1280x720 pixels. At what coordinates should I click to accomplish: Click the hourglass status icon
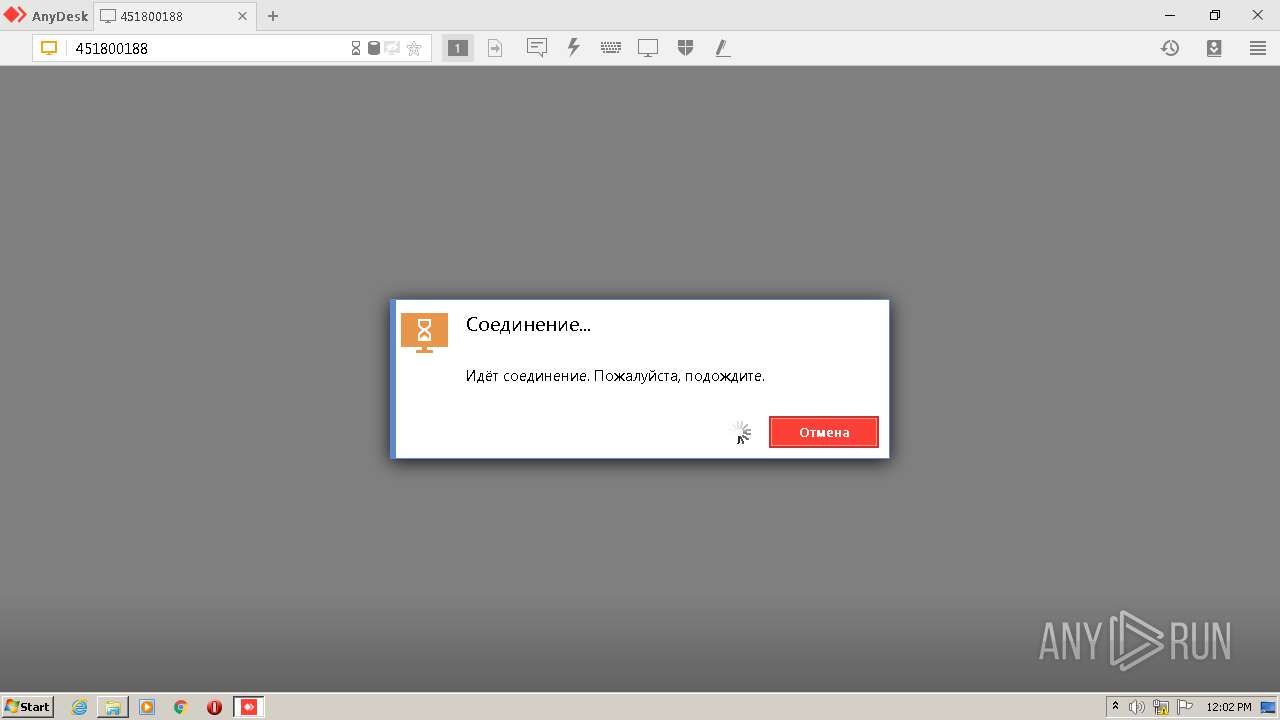356,48
